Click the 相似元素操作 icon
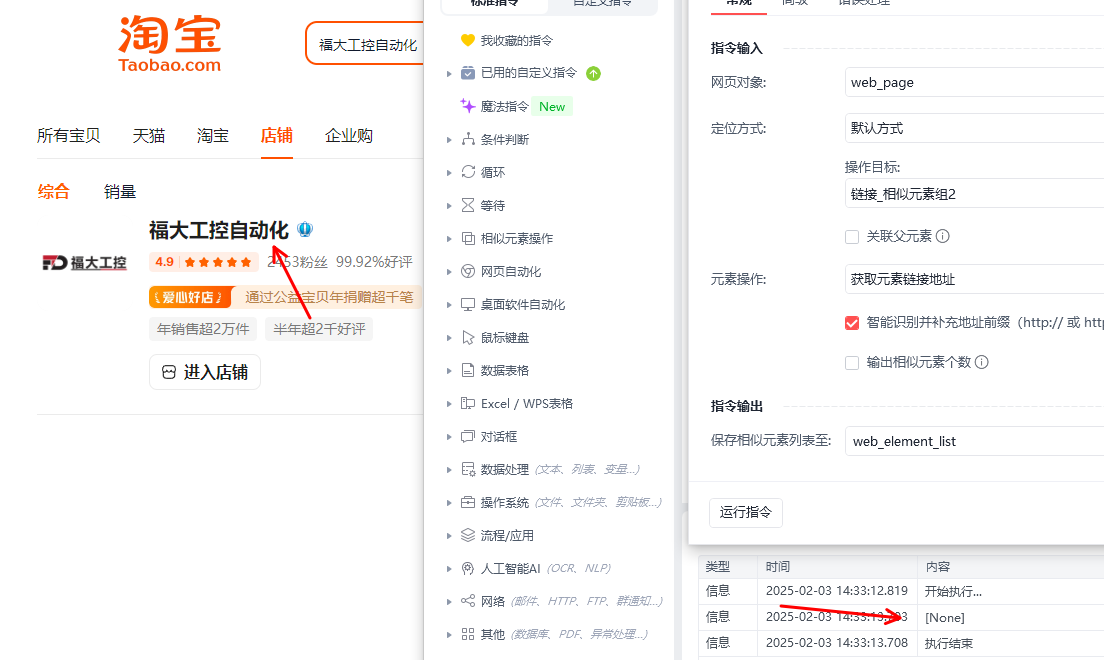 click(468, 238)
